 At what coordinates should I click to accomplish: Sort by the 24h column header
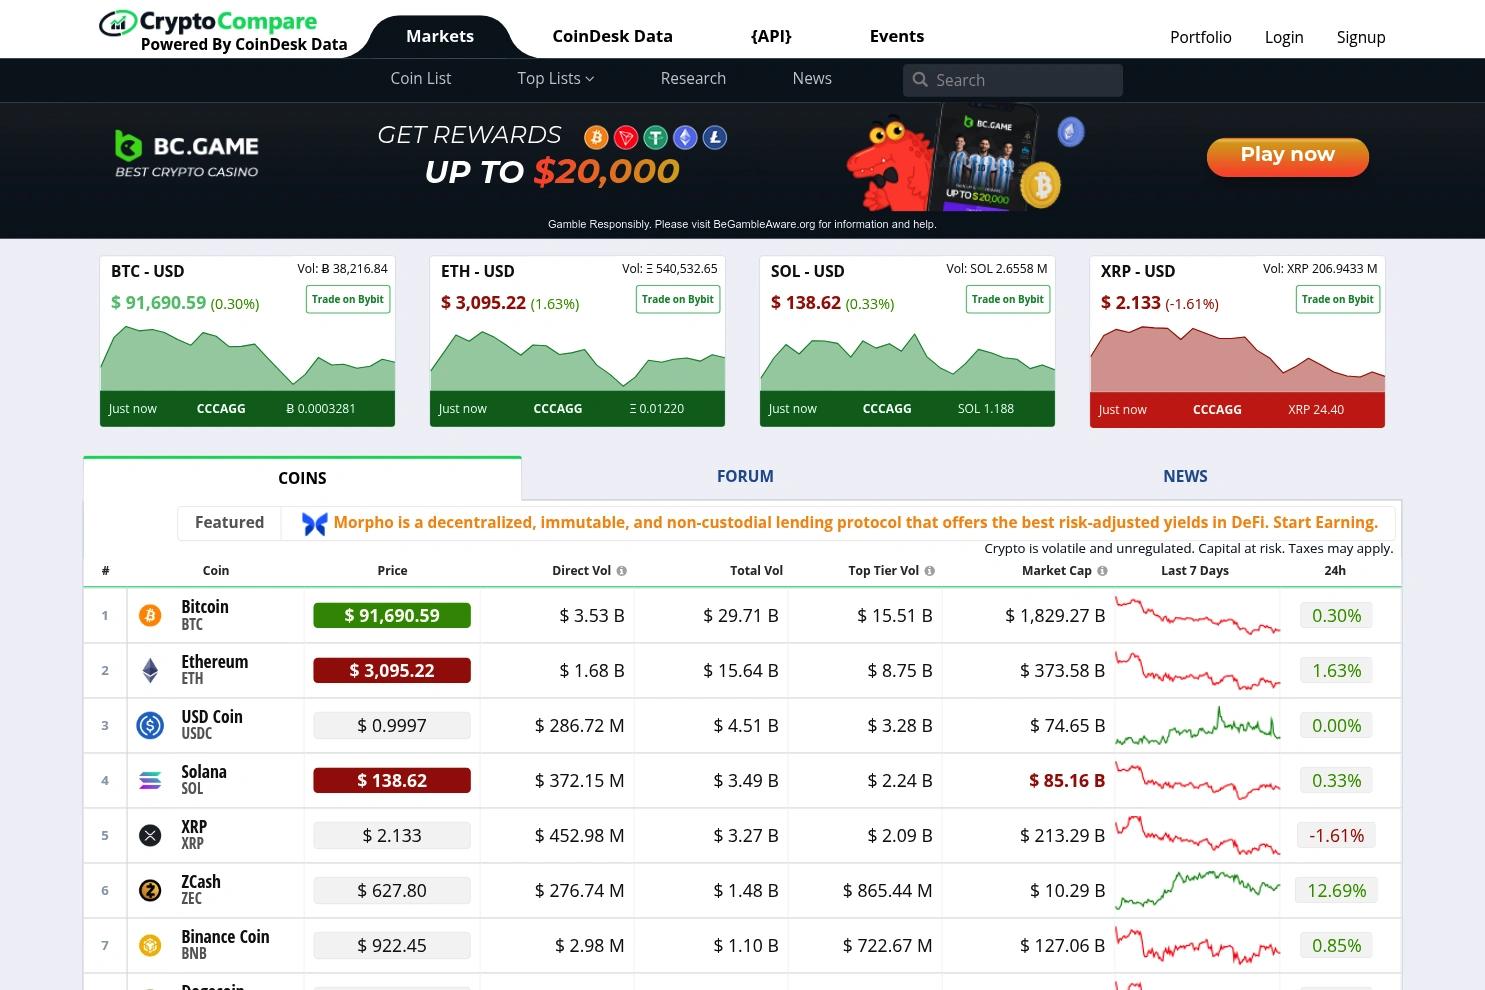pos(1335,571)
